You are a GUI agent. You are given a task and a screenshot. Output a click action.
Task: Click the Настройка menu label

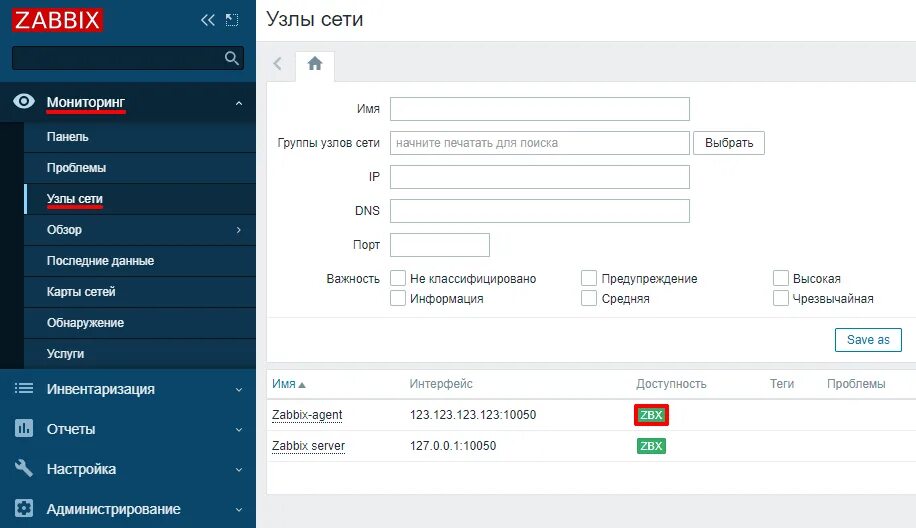[x=81, y=469]
